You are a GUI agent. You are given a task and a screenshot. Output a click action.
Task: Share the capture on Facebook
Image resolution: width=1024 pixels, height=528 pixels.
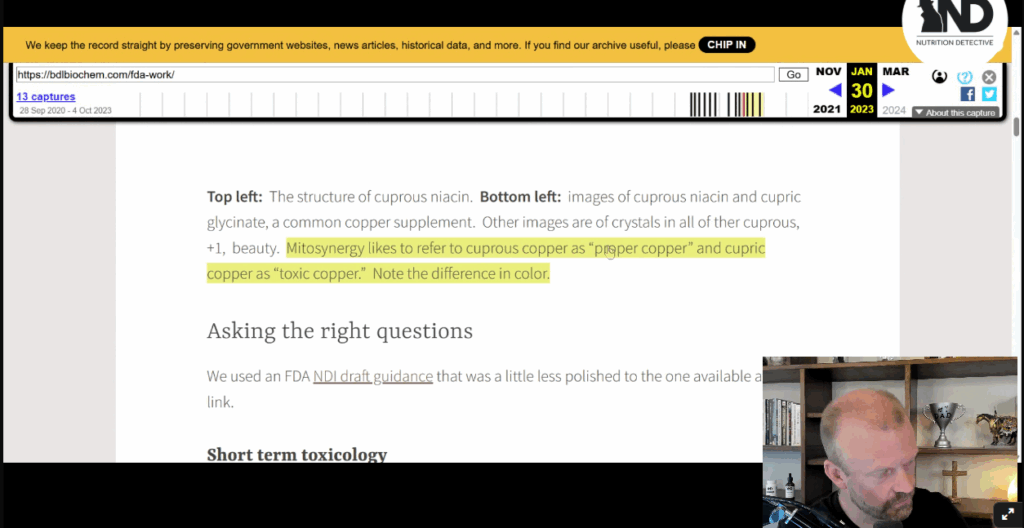pyautogui.click(x=967, y=94)
